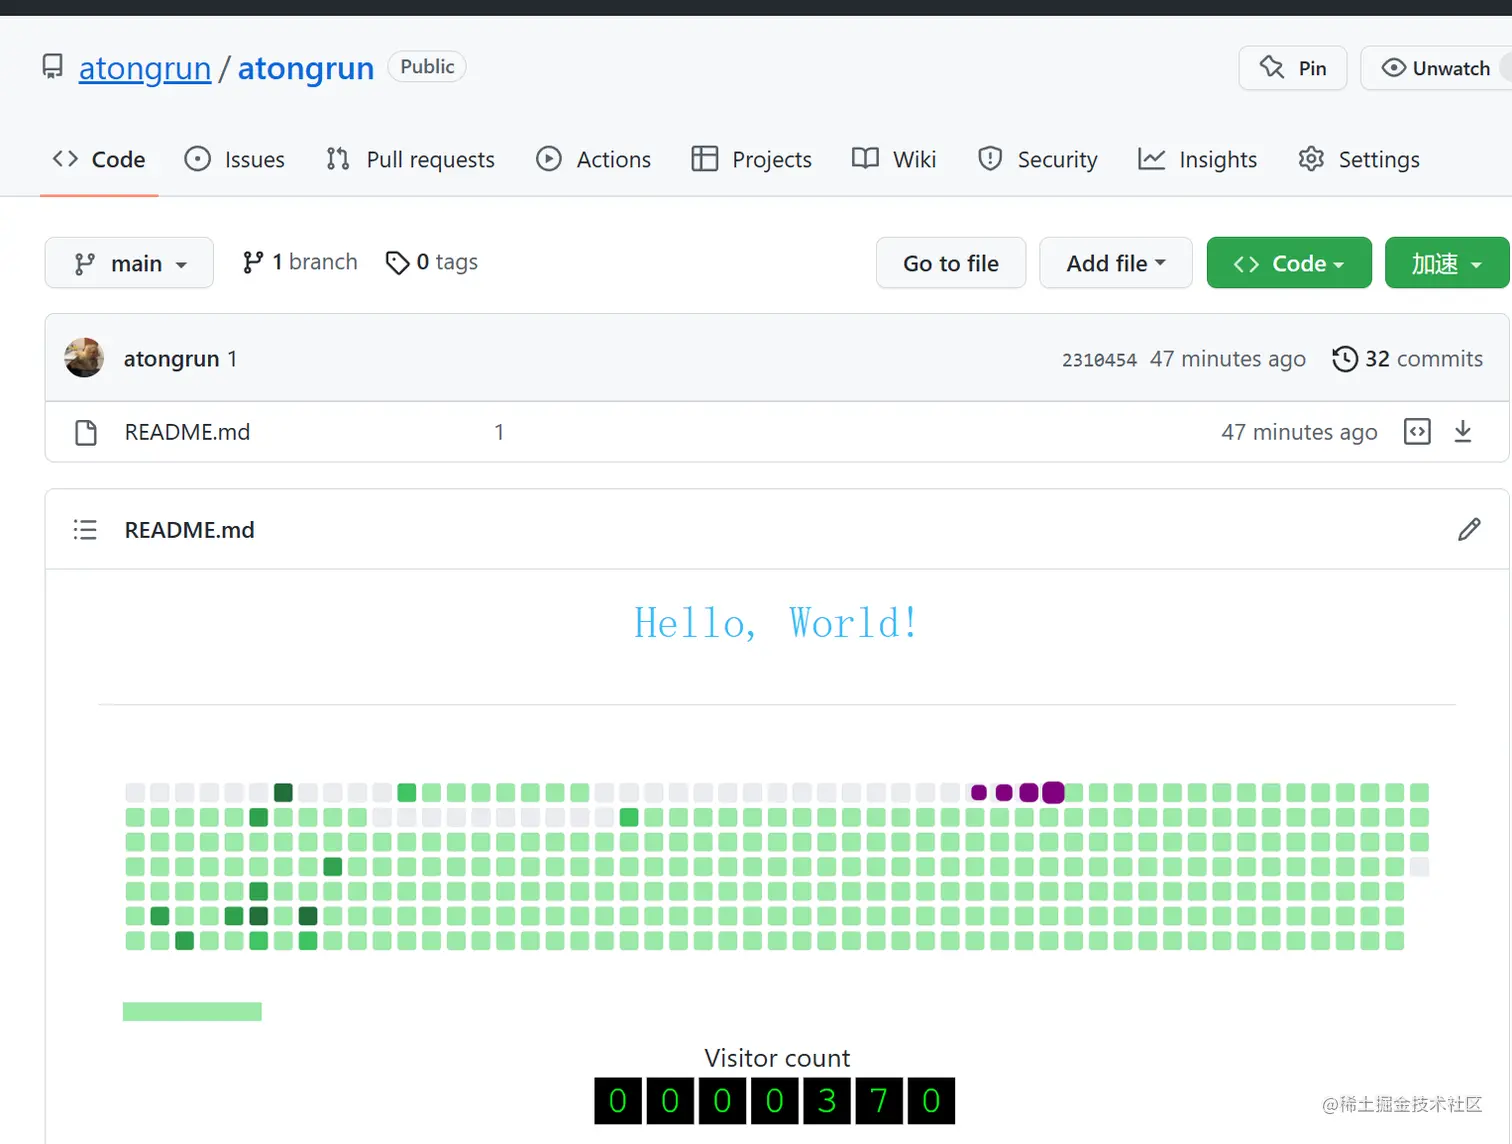Pin this repository with Pin button

tap(1293, 68)
